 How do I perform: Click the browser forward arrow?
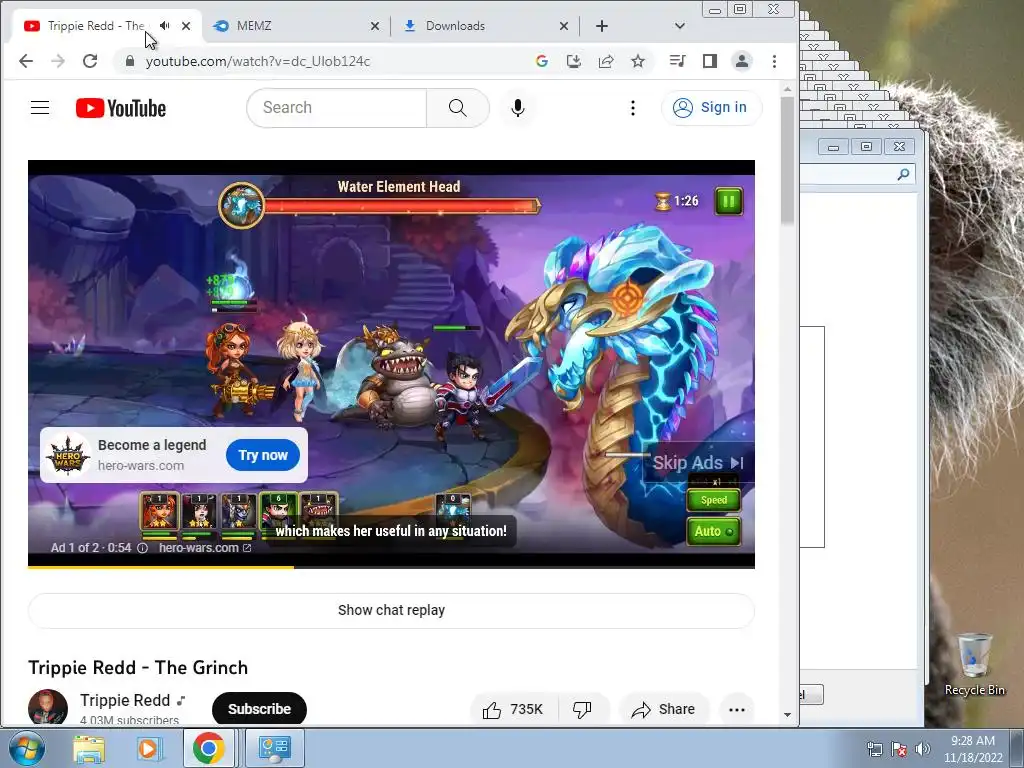57,61
